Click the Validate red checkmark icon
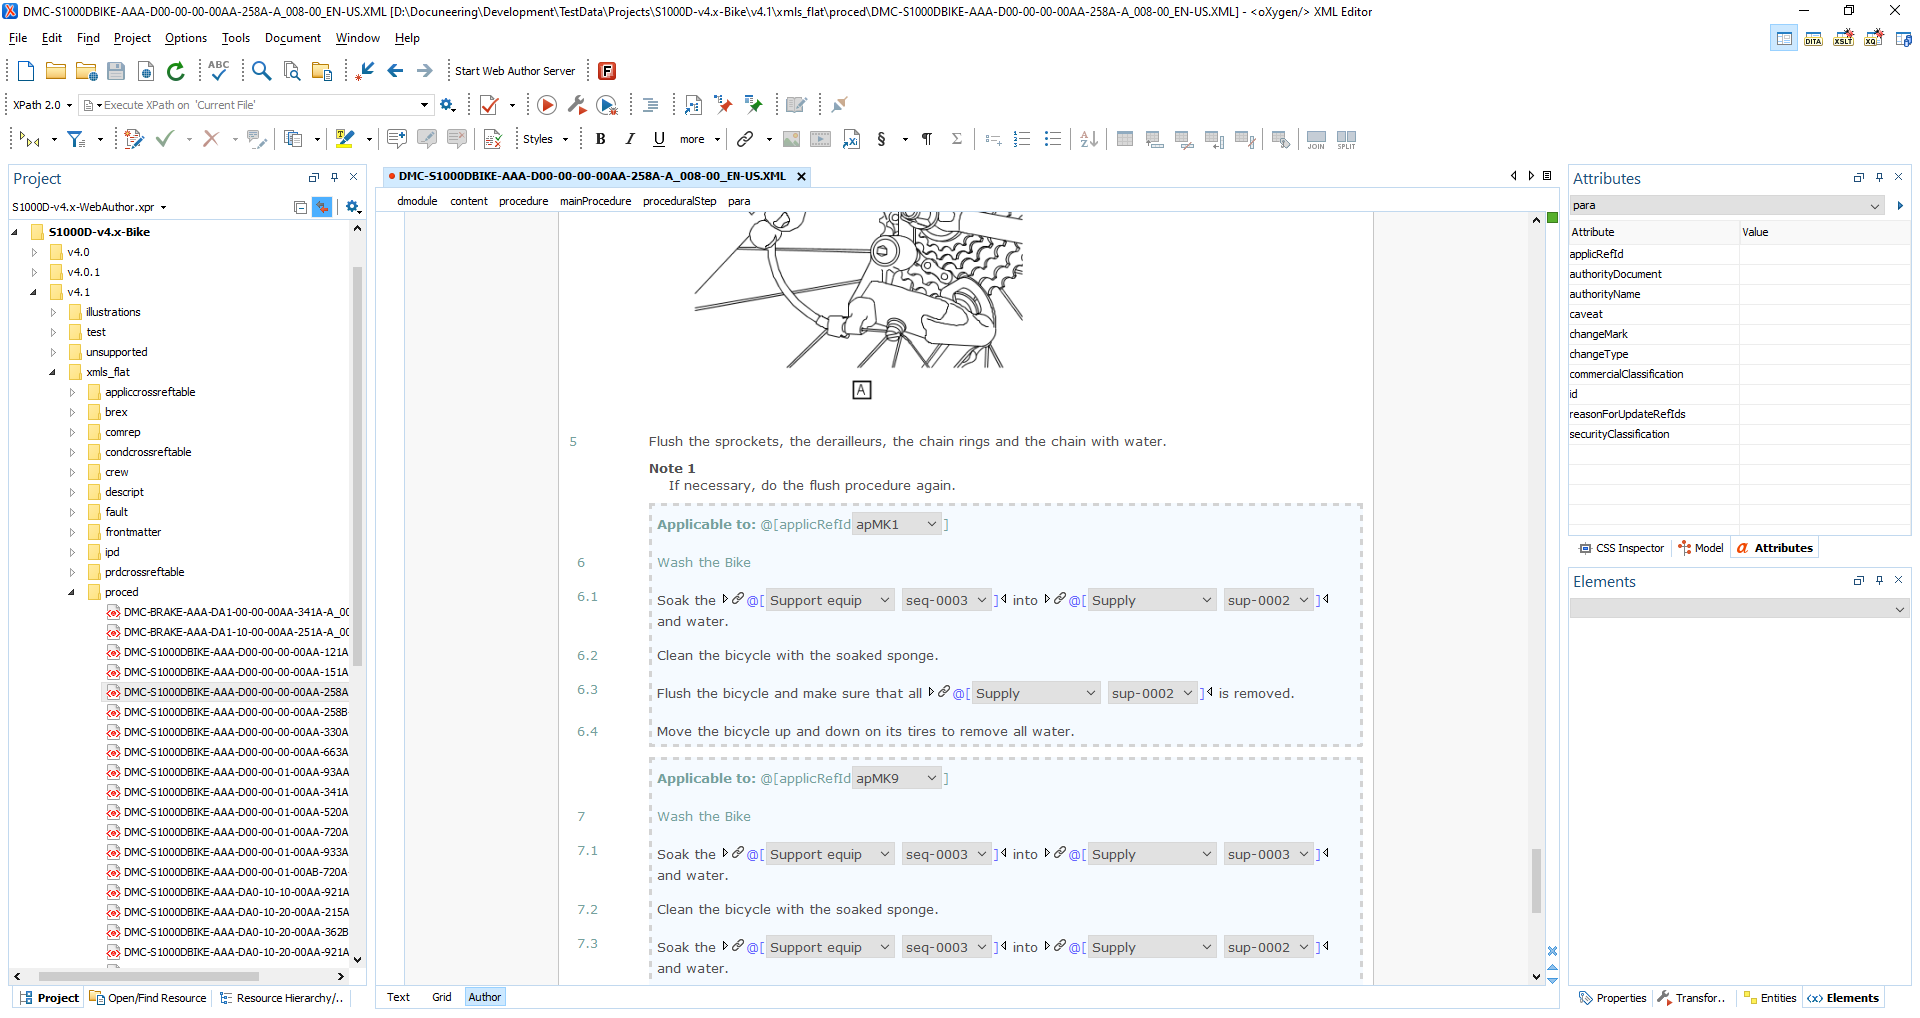The image size is (1920, 1018). coord(489,105)
